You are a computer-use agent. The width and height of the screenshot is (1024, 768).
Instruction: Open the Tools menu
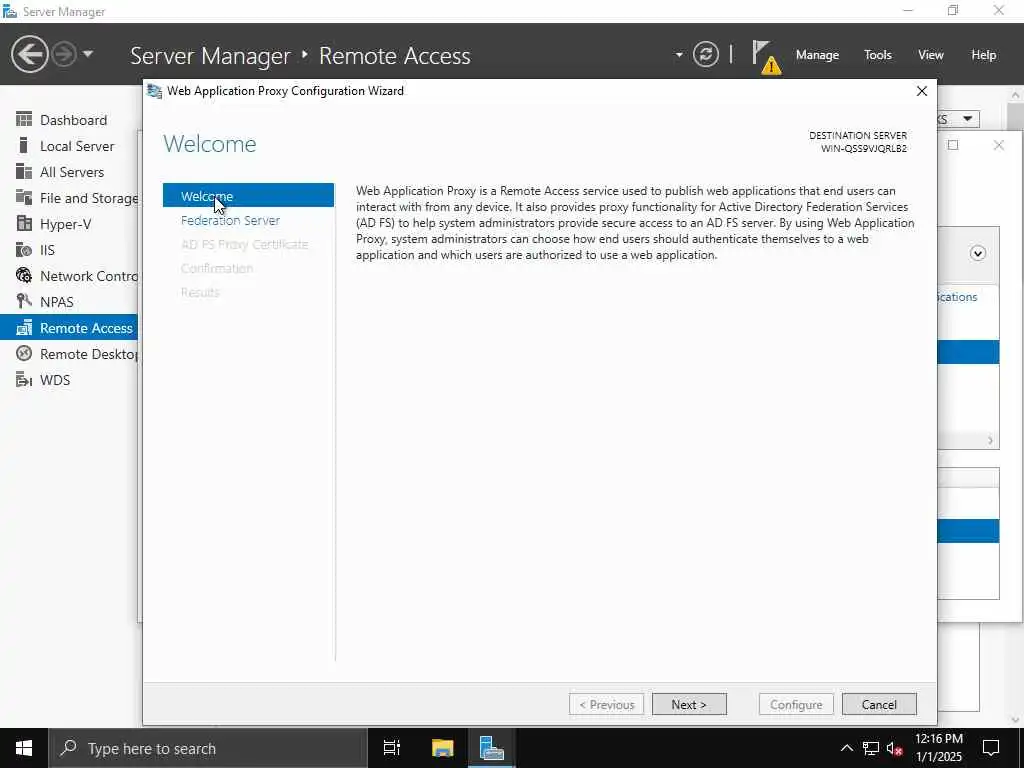[x=877, y=55]
